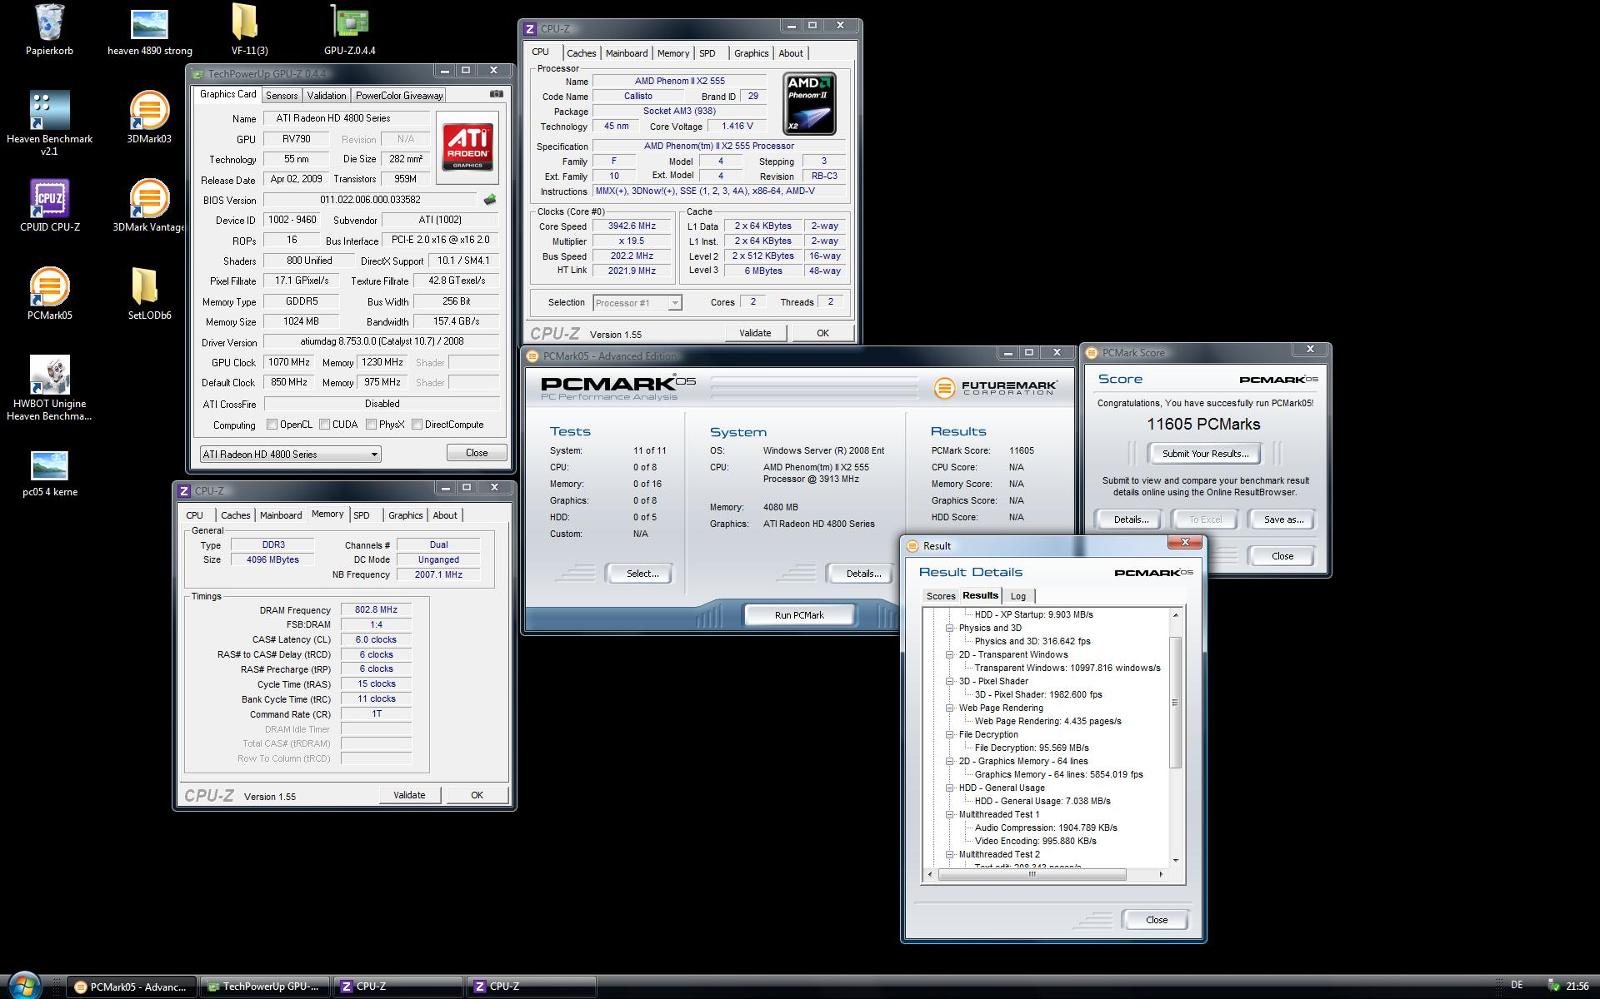The height and width of the screenshot is (999, 1600).
Task: Click the Result vertical scrollbar down arrow
Action: 1176,860
